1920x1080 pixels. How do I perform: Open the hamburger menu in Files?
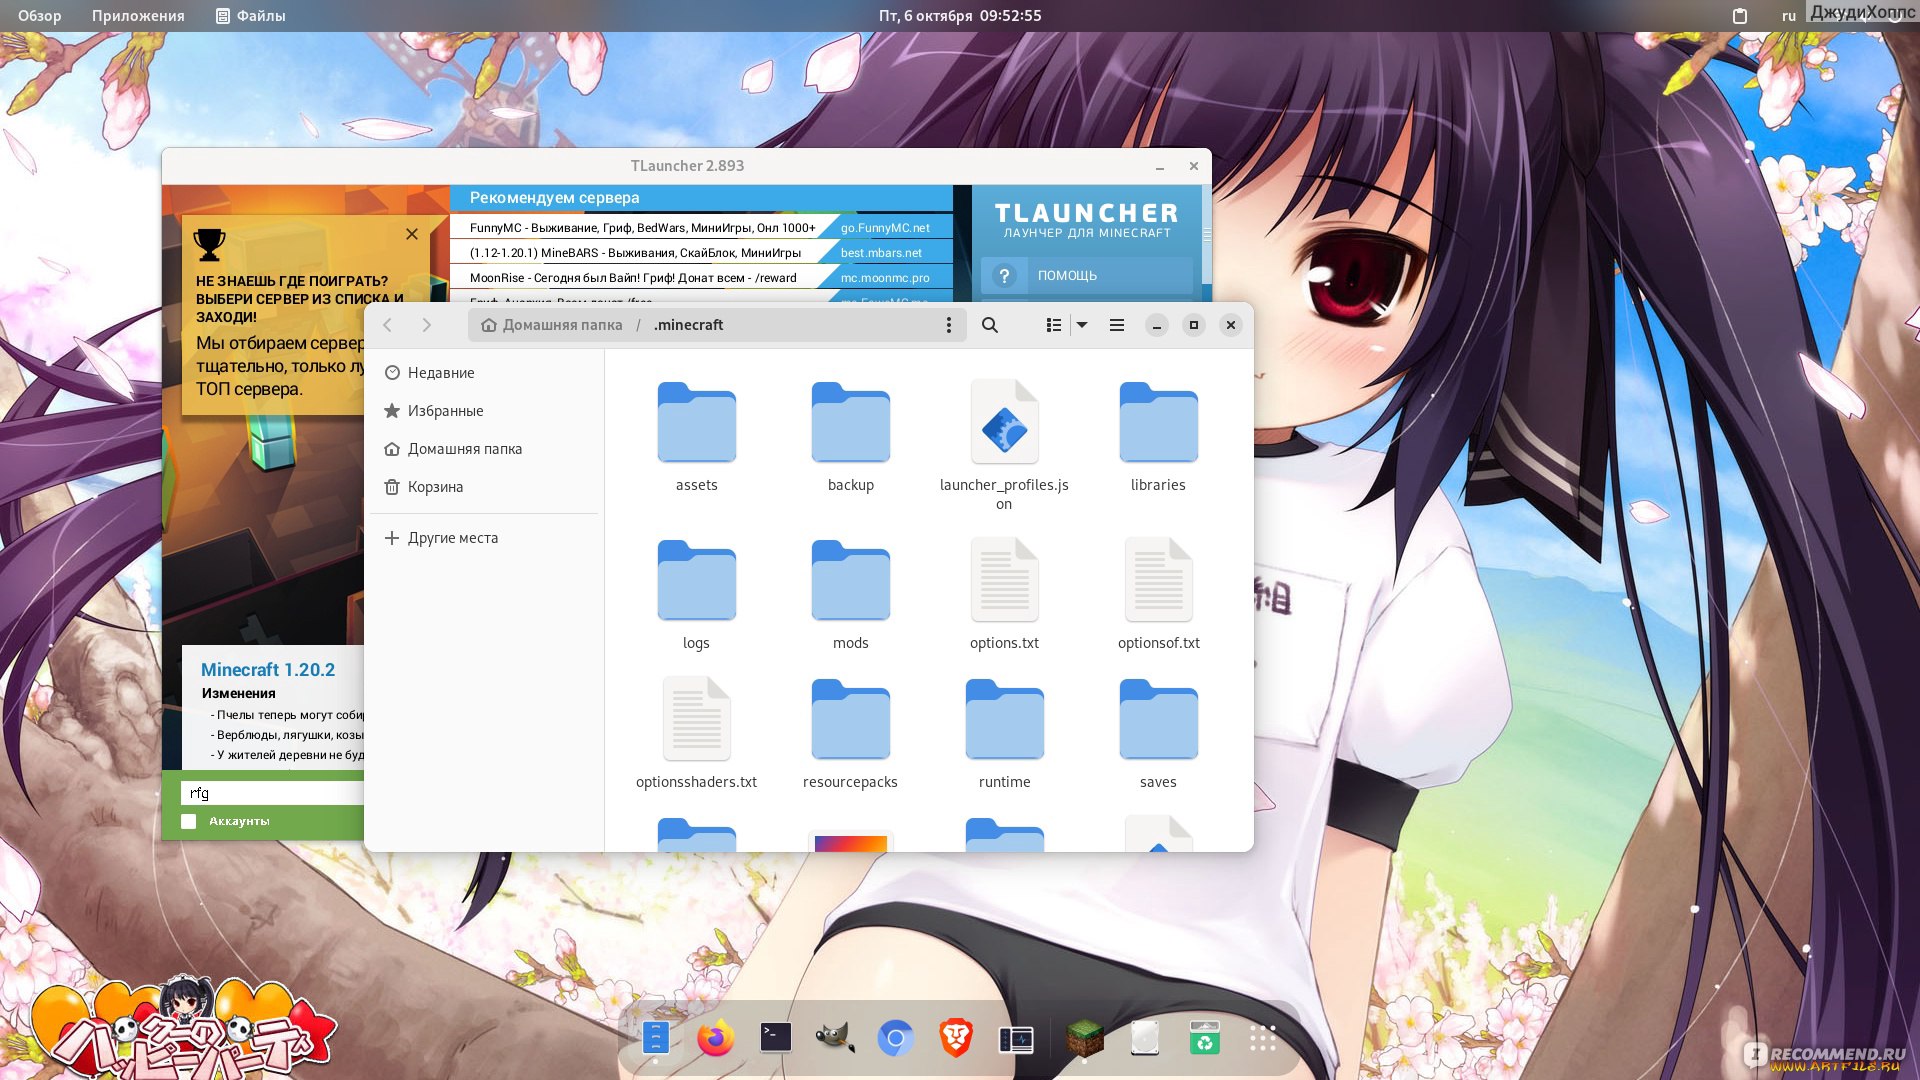point(1117,325)
